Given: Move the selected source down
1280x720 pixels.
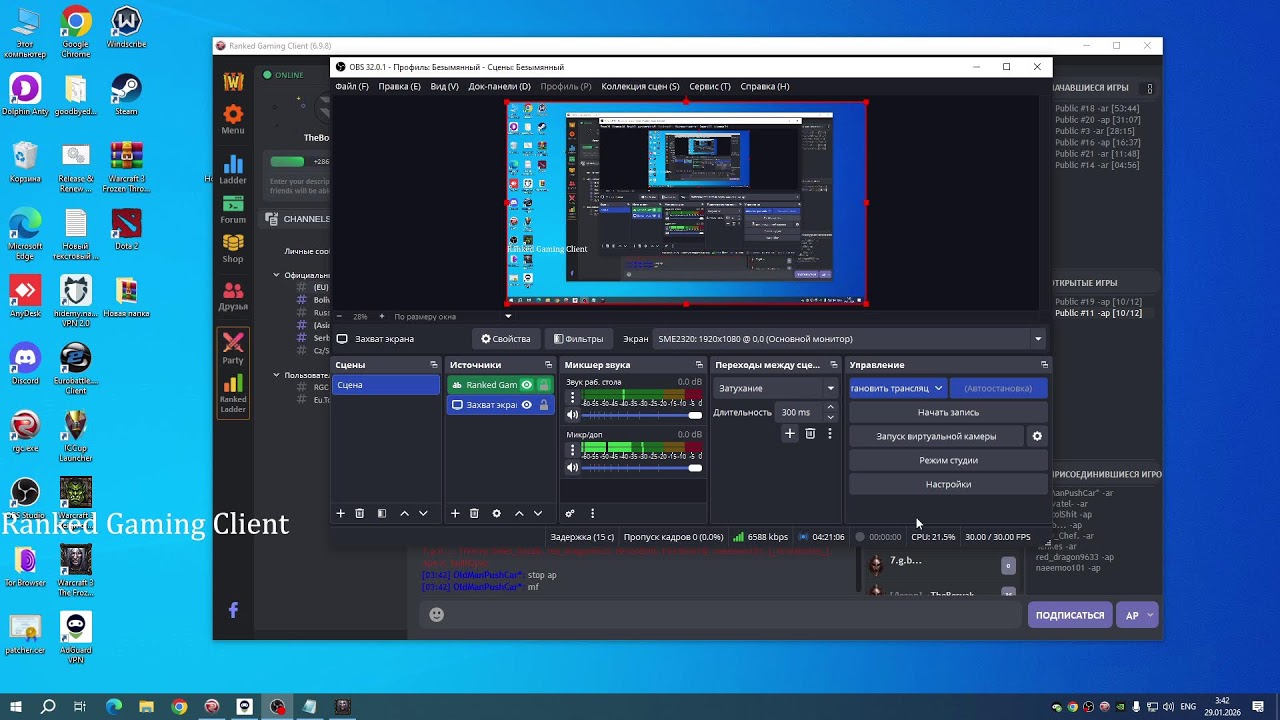Looking at the screenshot, I should [538, 513].
